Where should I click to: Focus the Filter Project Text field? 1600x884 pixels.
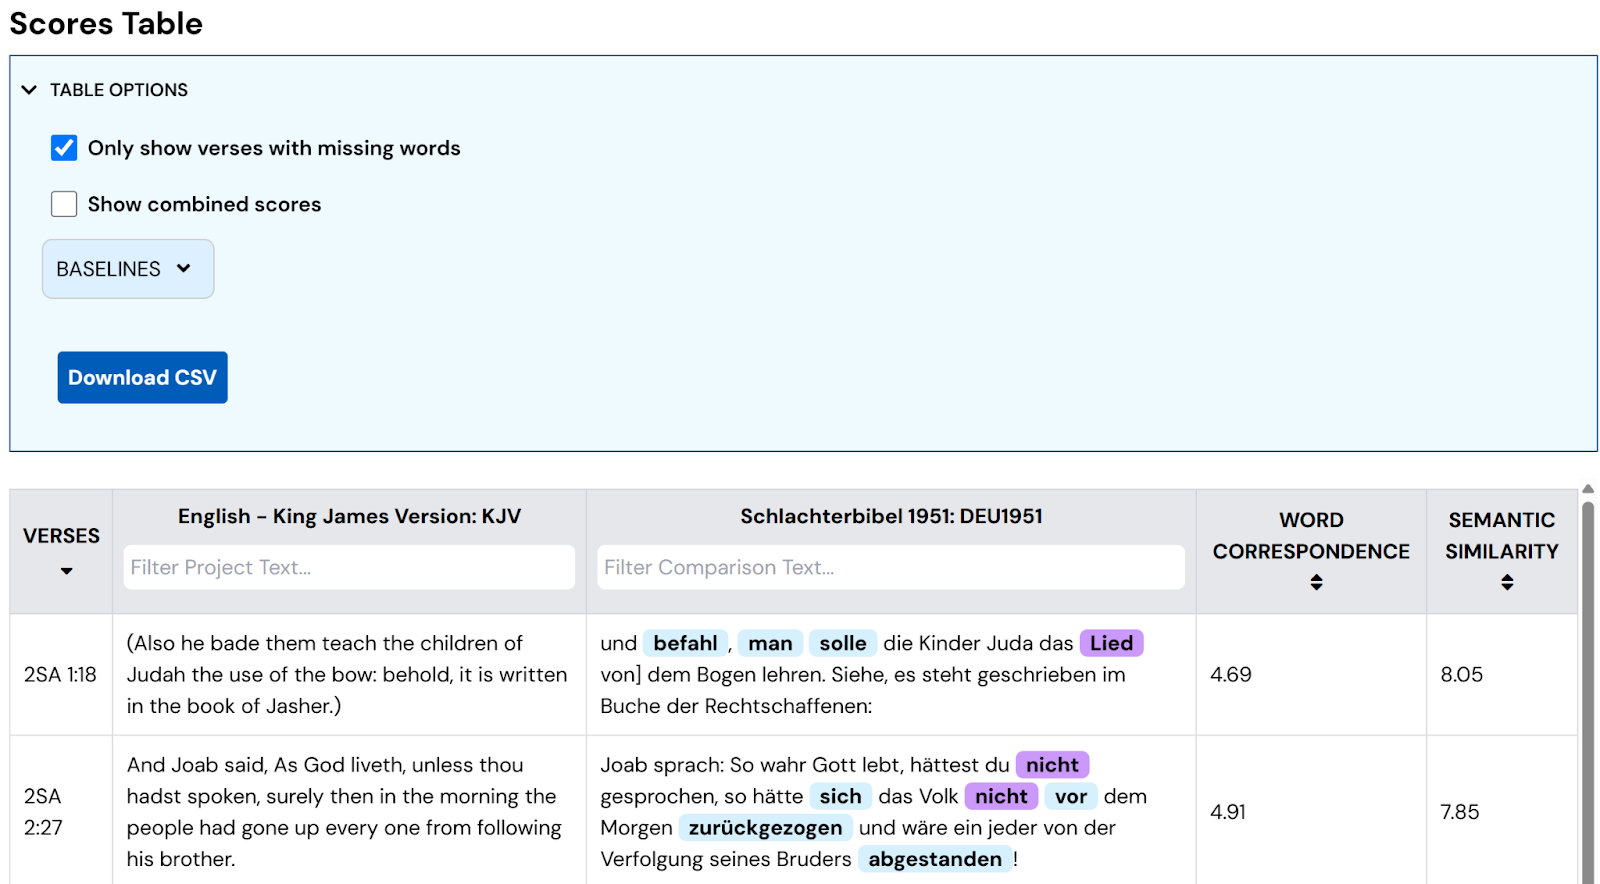pyautogui.click(x=349, y=567)
